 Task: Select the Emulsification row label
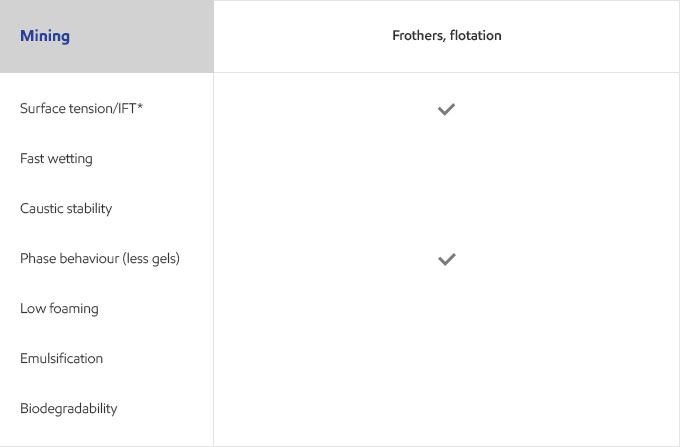click(61, 359)
